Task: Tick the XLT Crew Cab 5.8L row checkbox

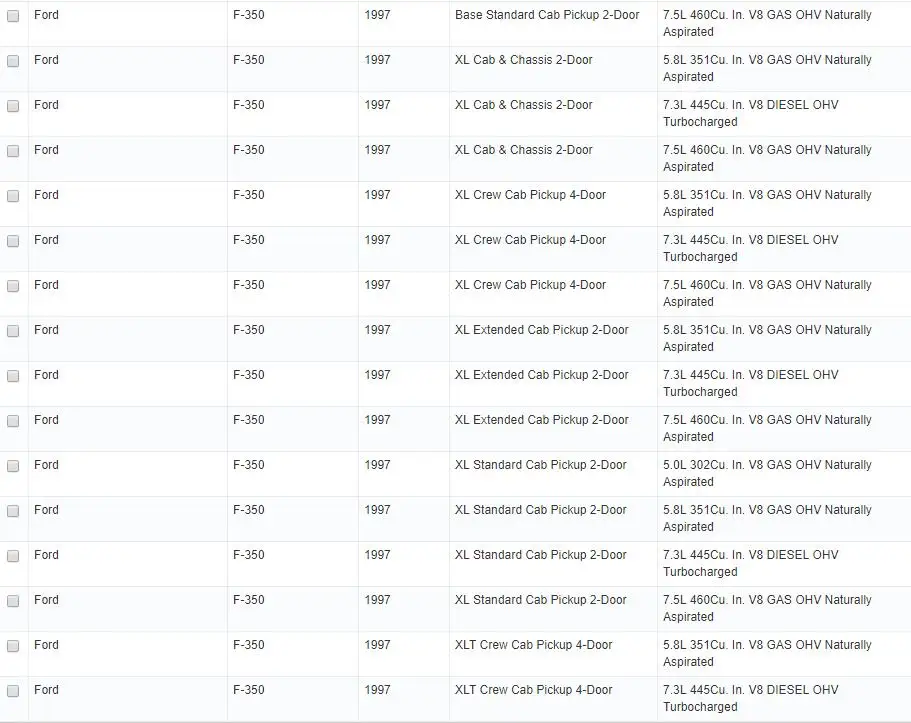Action: coord(13,646)
